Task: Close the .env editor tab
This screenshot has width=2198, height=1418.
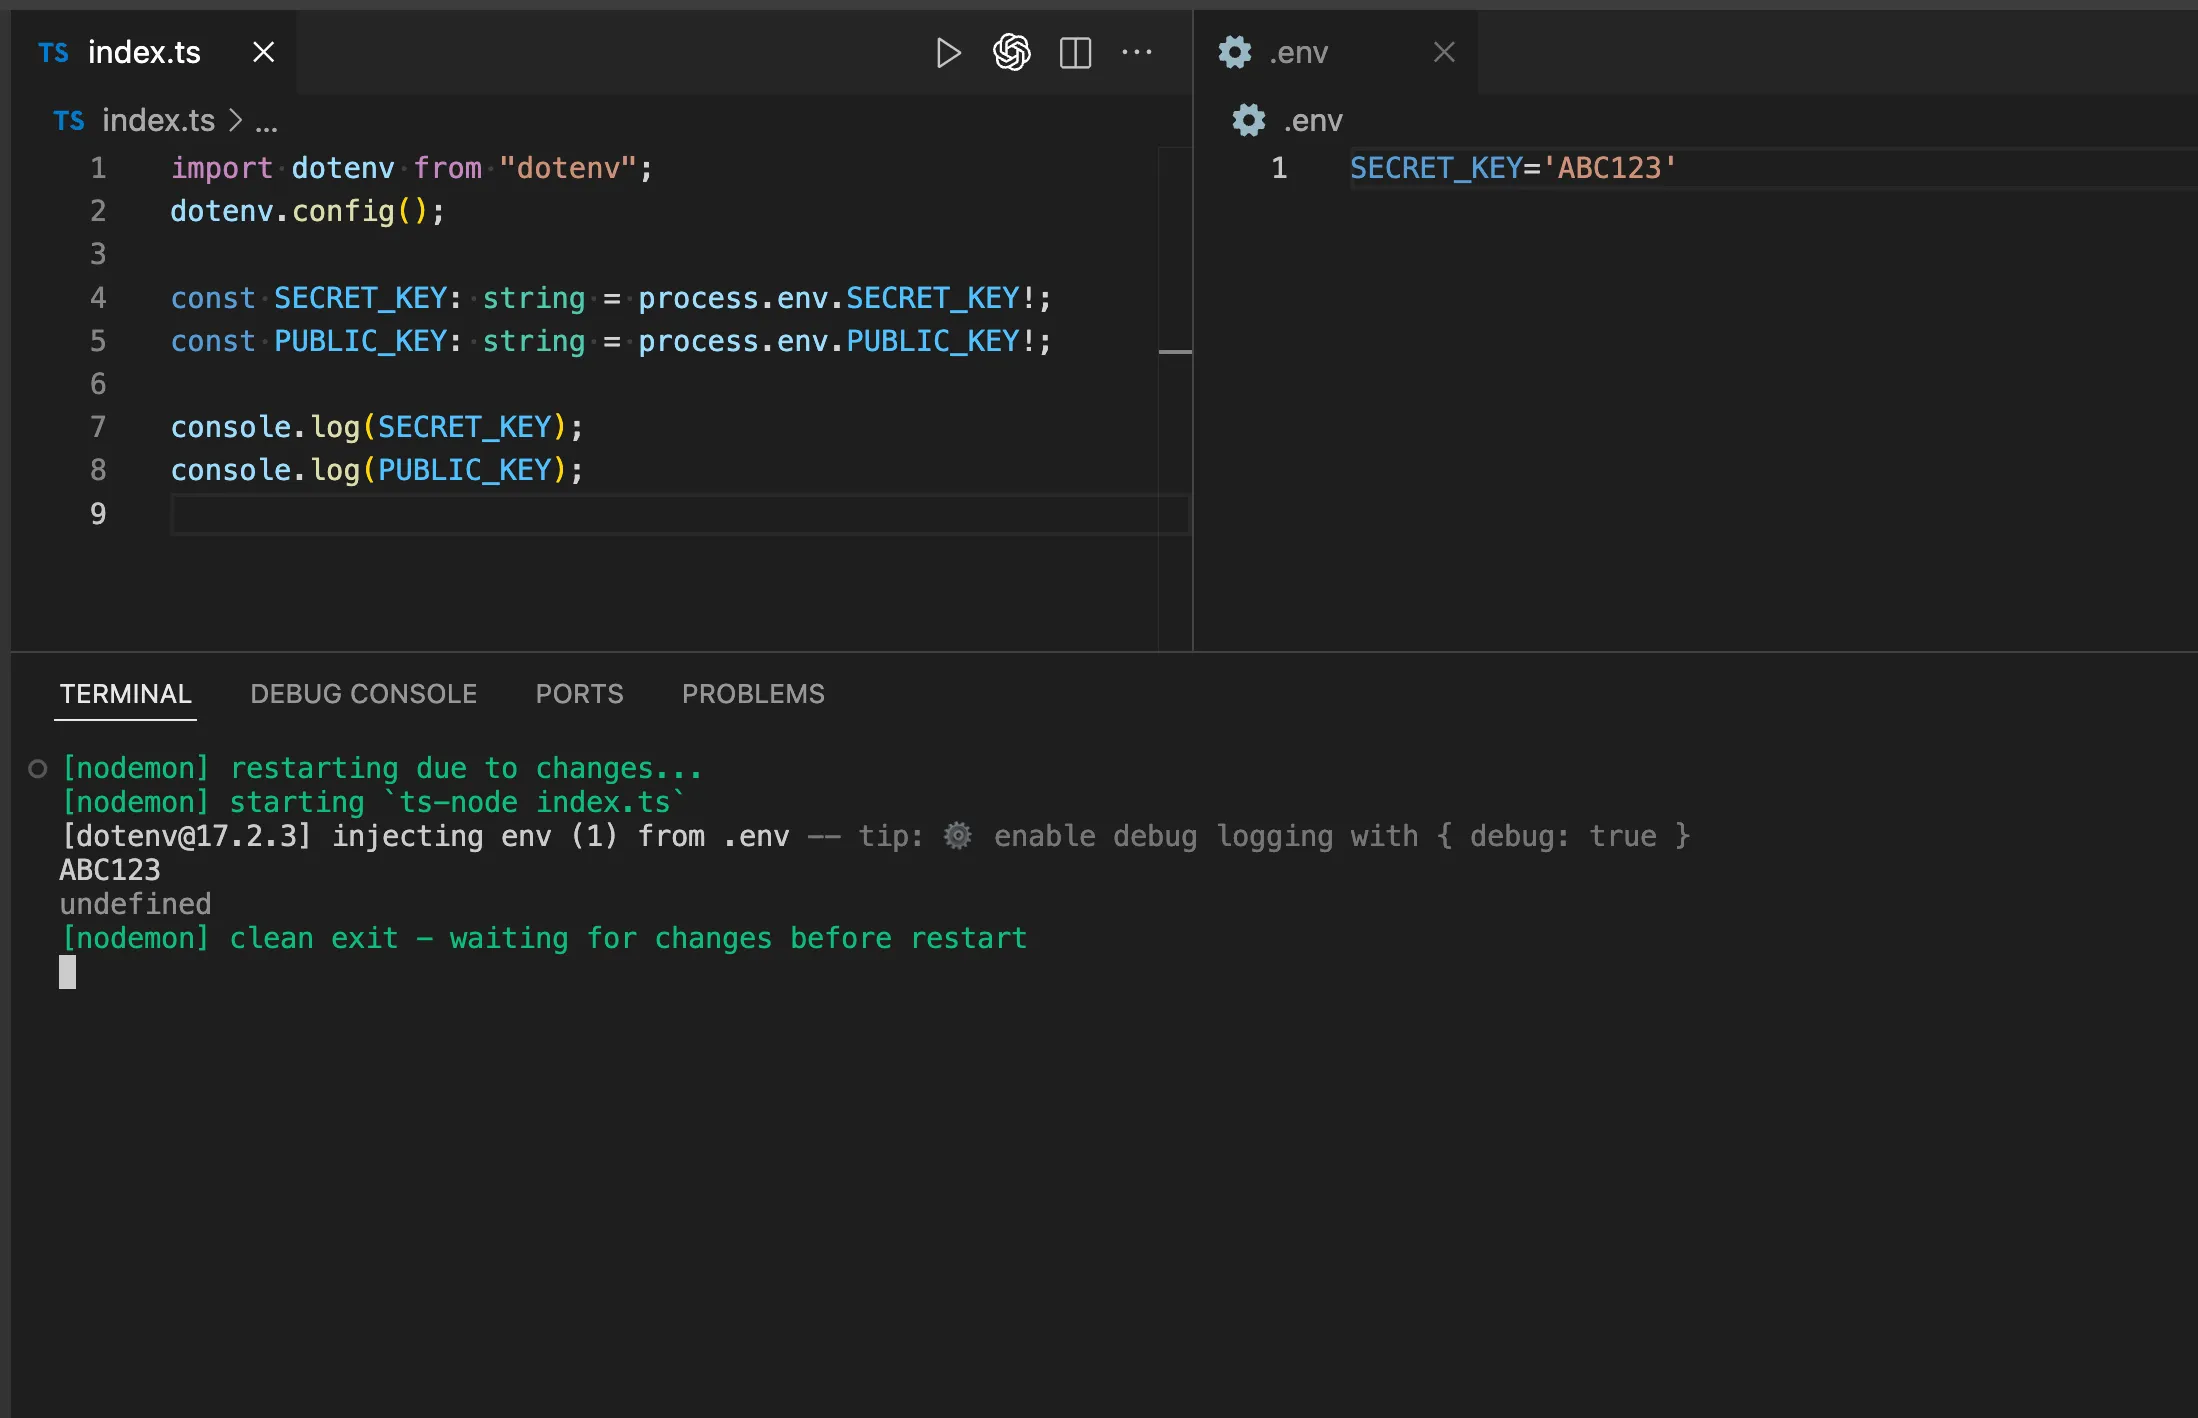Action: [x=1443, y=53]
